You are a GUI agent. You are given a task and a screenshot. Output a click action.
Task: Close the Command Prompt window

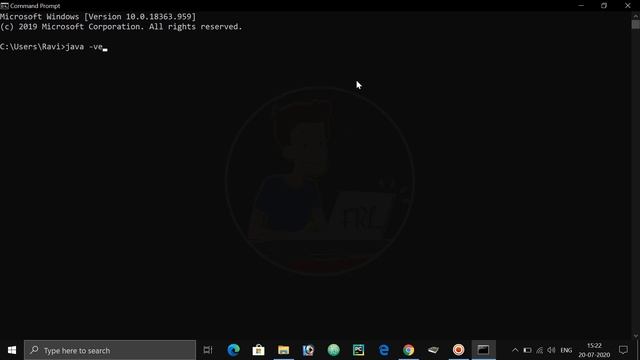point(628,6)
